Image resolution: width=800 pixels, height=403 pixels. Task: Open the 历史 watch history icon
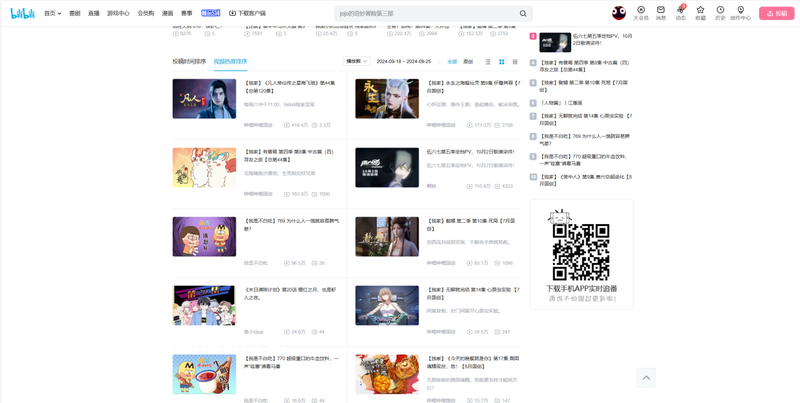pyautogui.click(x=720, y=13)
